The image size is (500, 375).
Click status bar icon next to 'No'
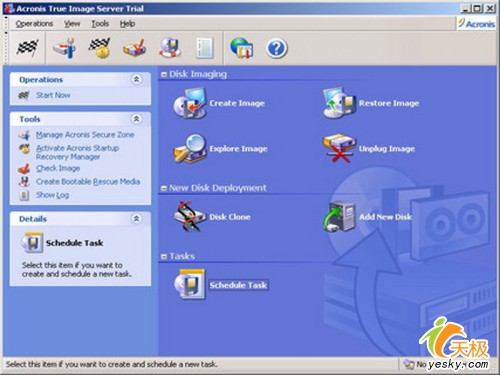click(408, 364)
